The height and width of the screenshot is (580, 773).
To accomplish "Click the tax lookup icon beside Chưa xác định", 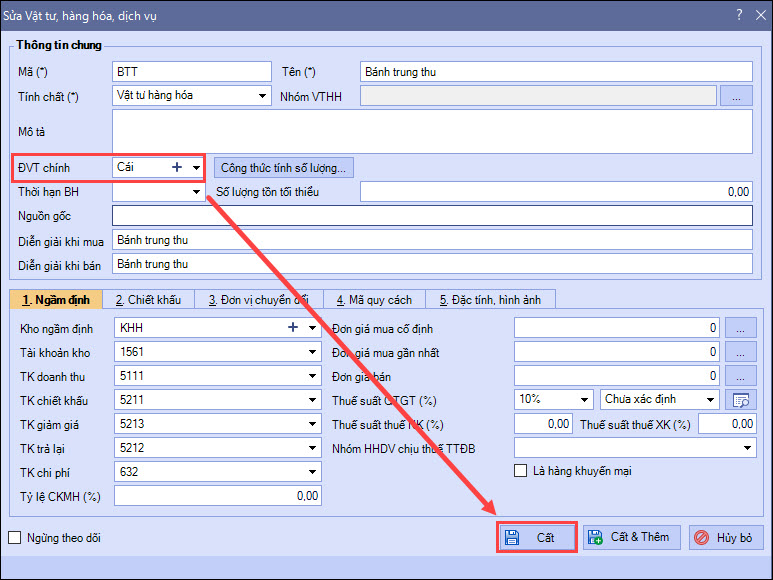I will (741, 400).
